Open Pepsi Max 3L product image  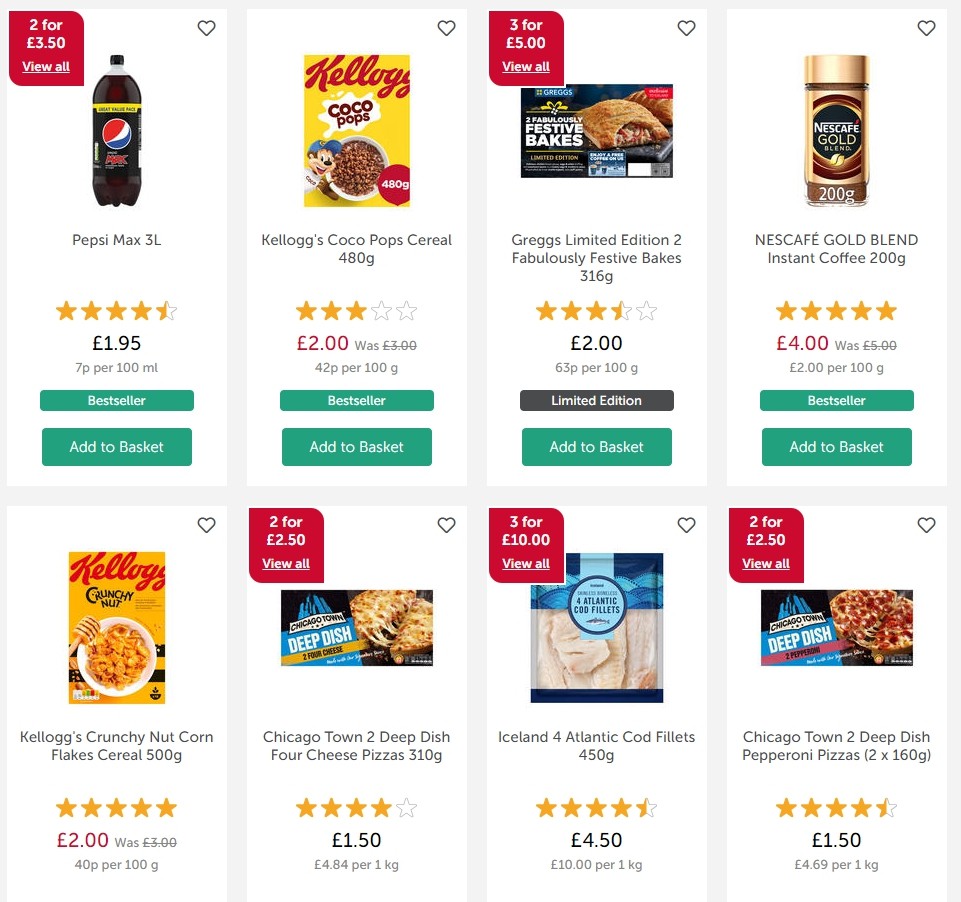click(117, 130)
